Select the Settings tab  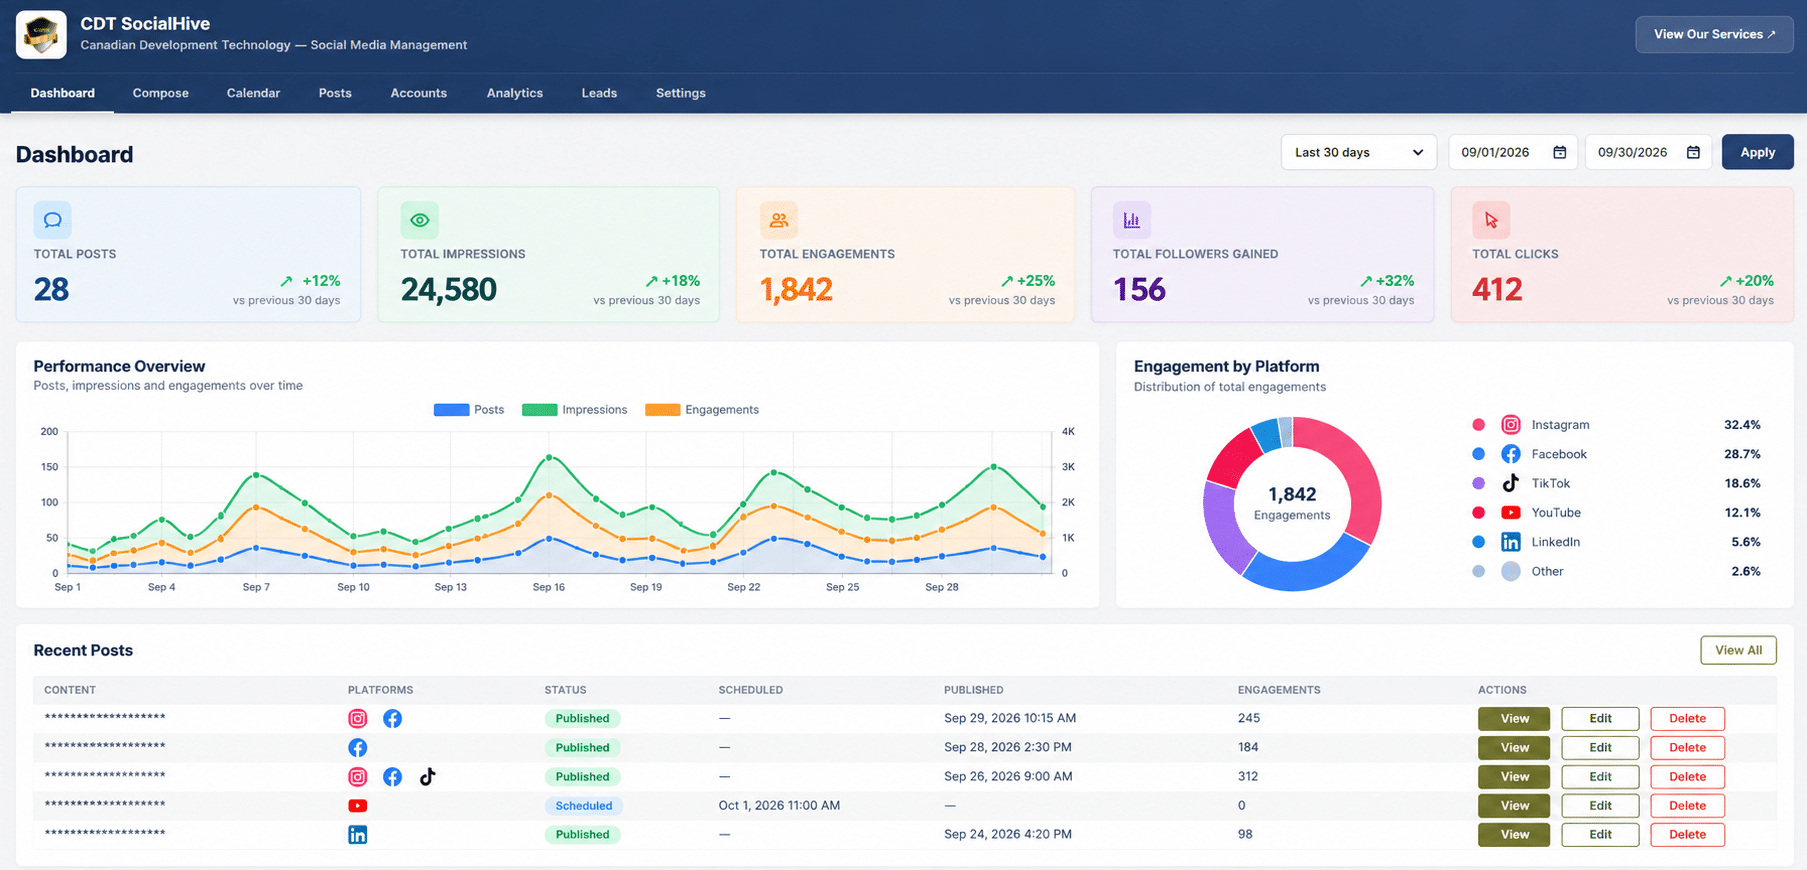click(681, 93)
